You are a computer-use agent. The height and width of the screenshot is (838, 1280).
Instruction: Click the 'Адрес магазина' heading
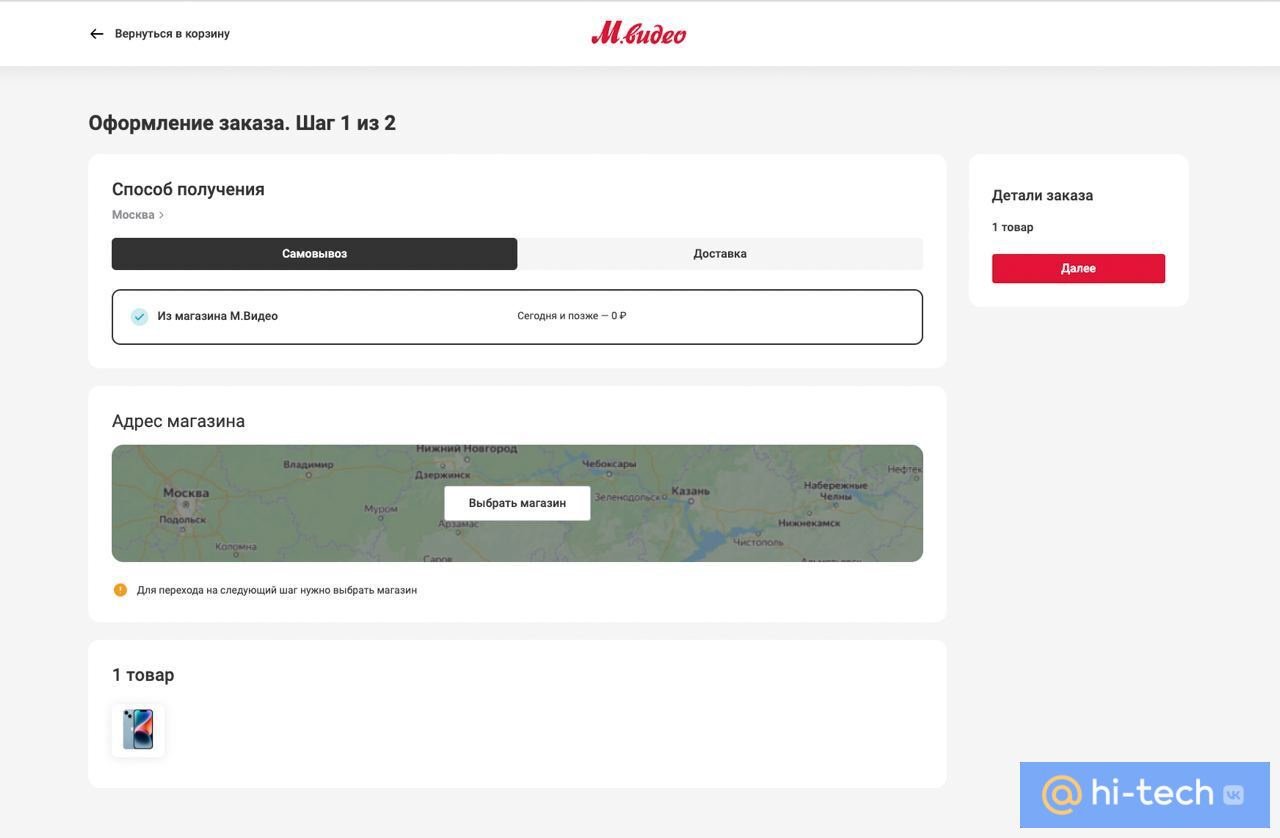click(x=178, y=421)
